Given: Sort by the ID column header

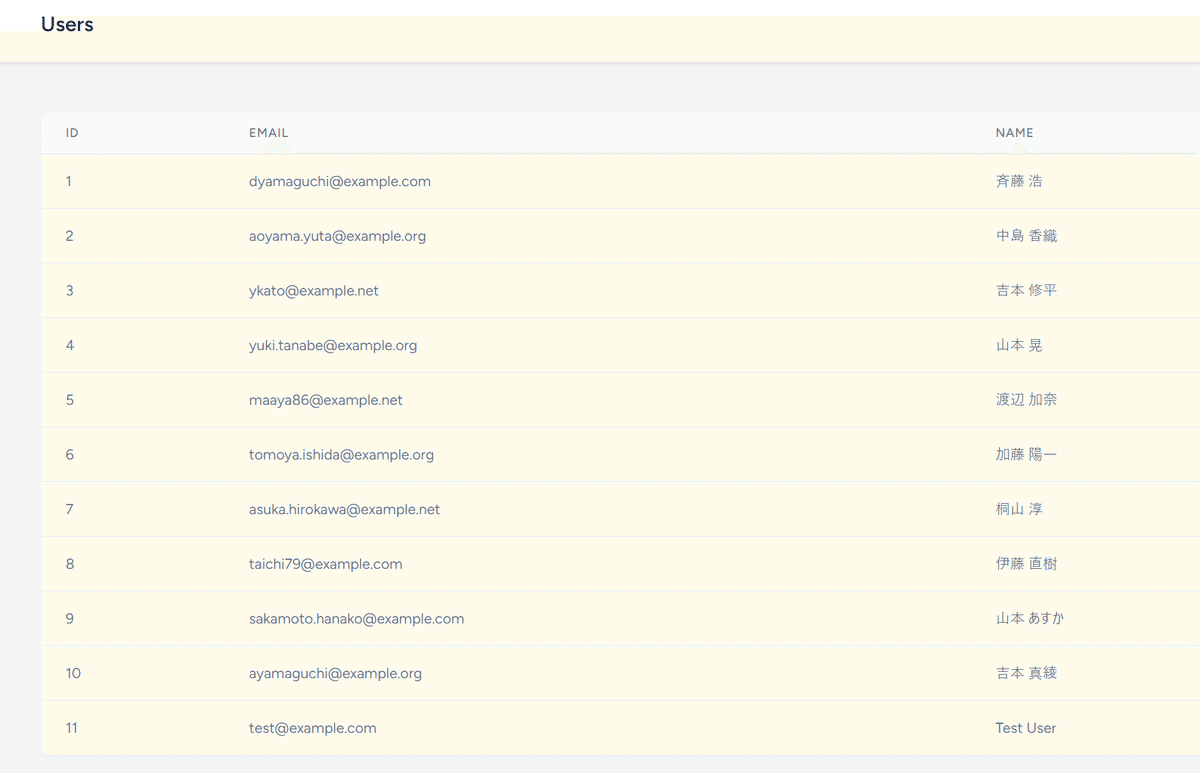Looking at the screenshot, I should click(x=72, y=133).
